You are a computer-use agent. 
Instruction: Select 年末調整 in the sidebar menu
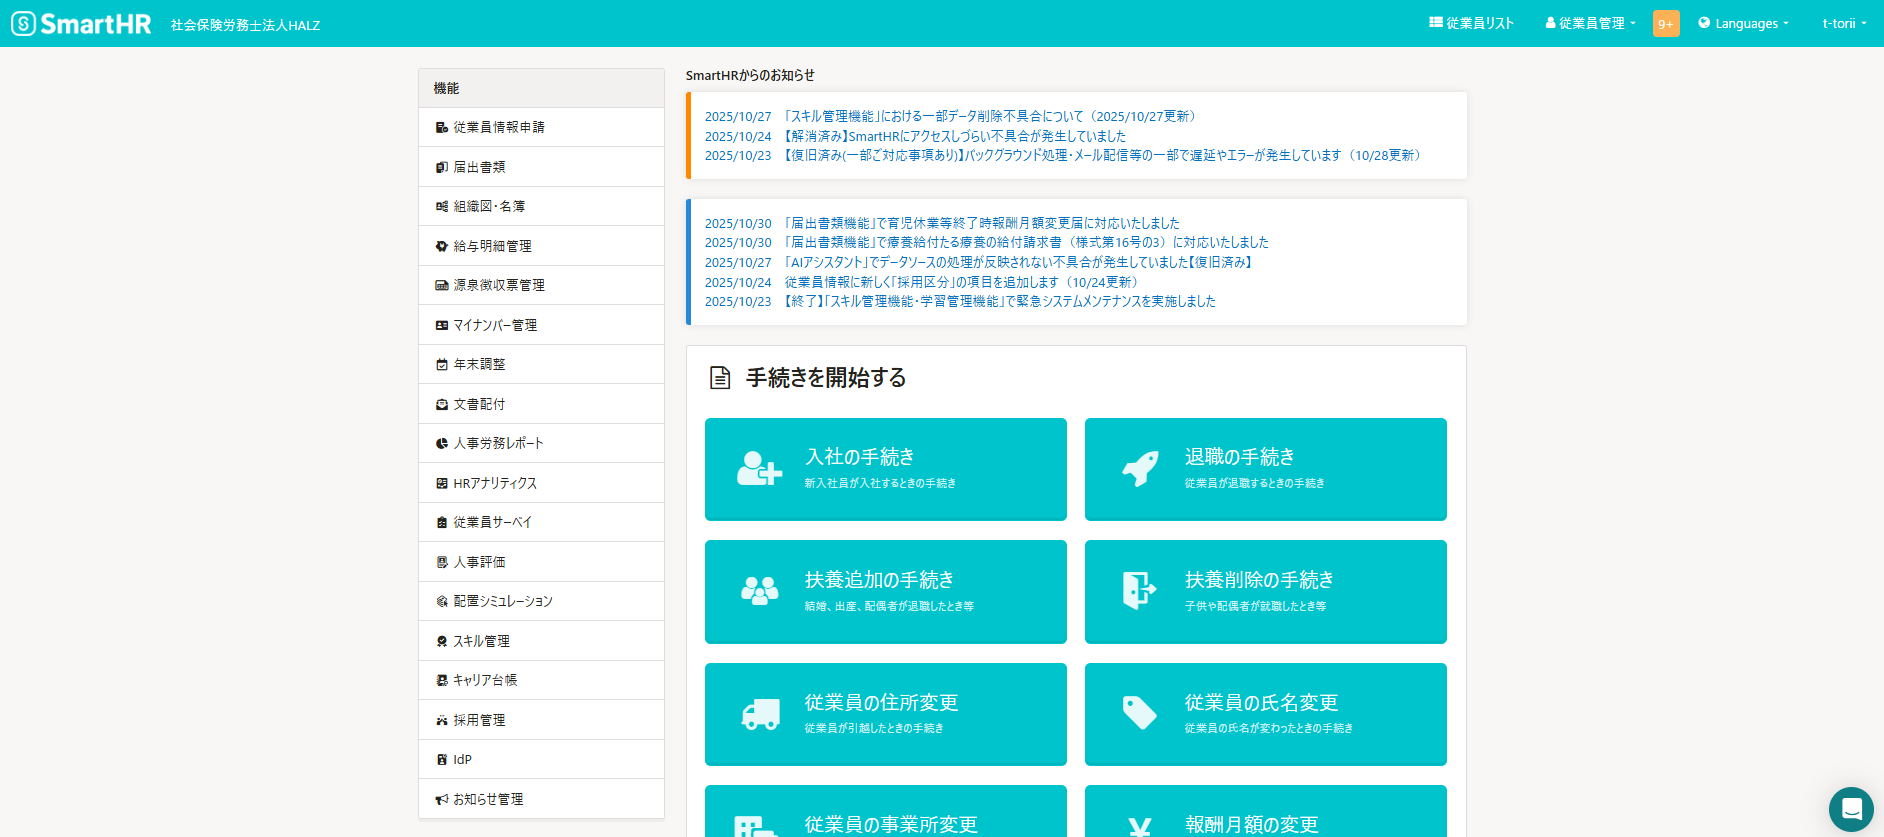click(479, 365)
